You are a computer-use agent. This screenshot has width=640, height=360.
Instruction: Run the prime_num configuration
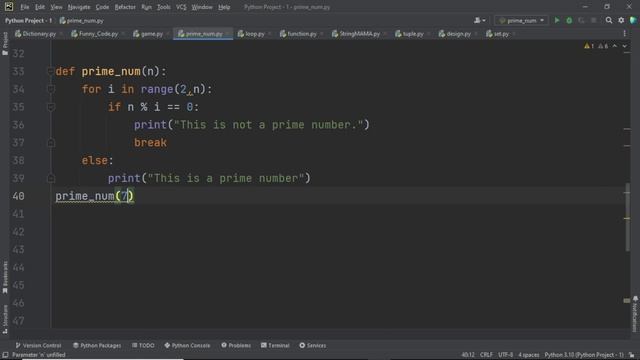(557, 20)
